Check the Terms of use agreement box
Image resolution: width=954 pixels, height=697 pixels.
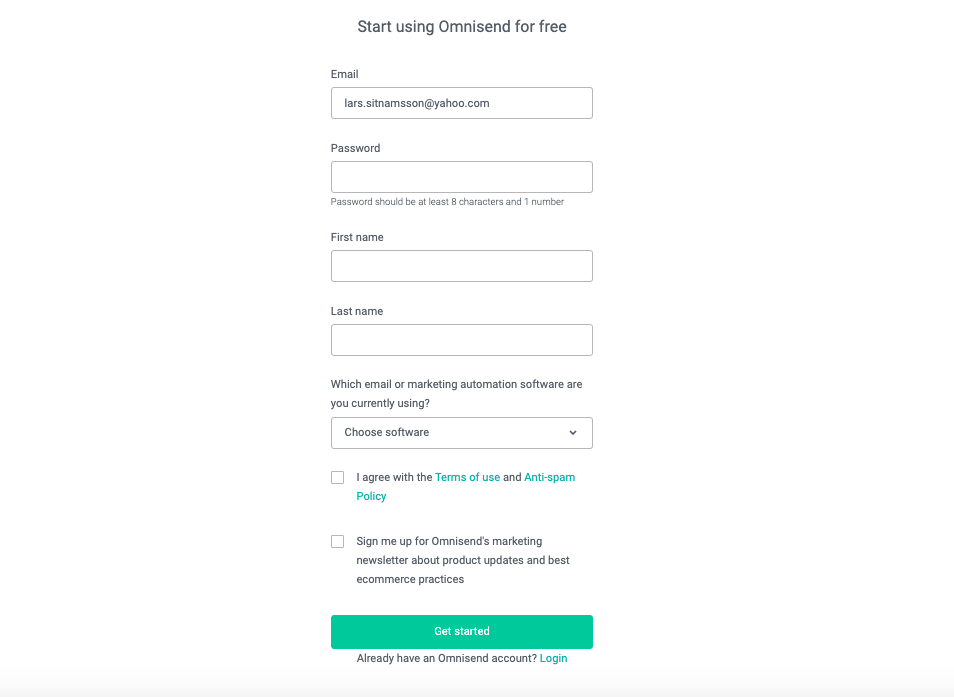pos(338,478)
